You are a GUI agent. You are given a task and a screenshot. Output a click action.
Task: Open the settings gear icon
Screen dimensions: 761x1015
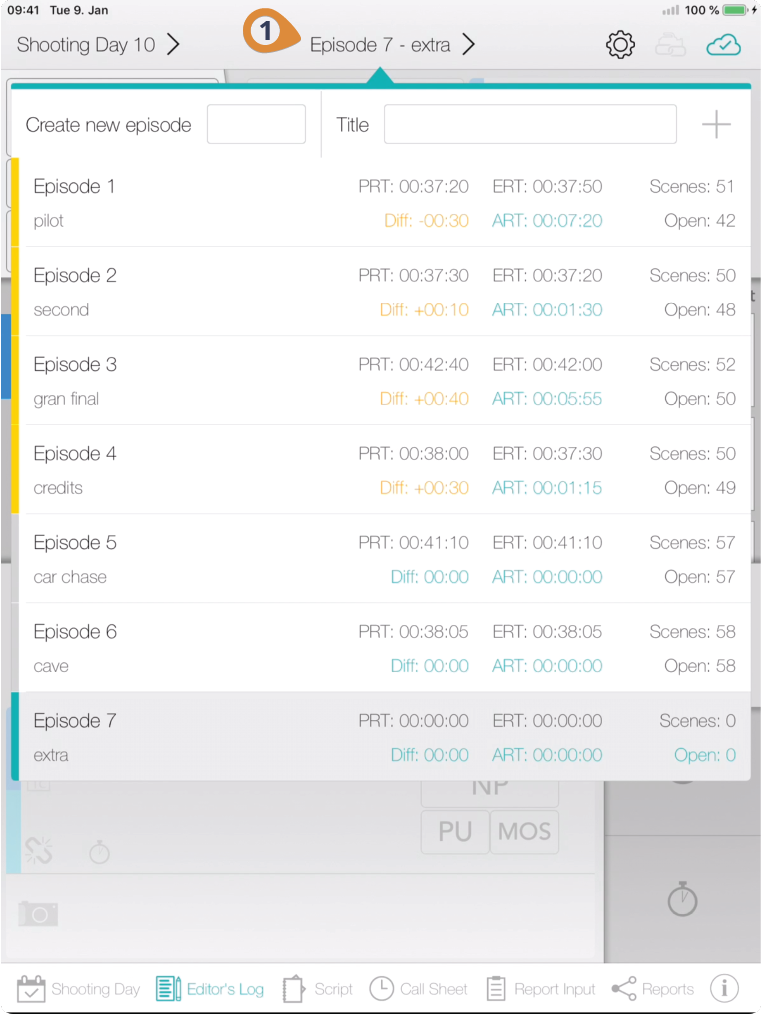click(x=620, y=45)
